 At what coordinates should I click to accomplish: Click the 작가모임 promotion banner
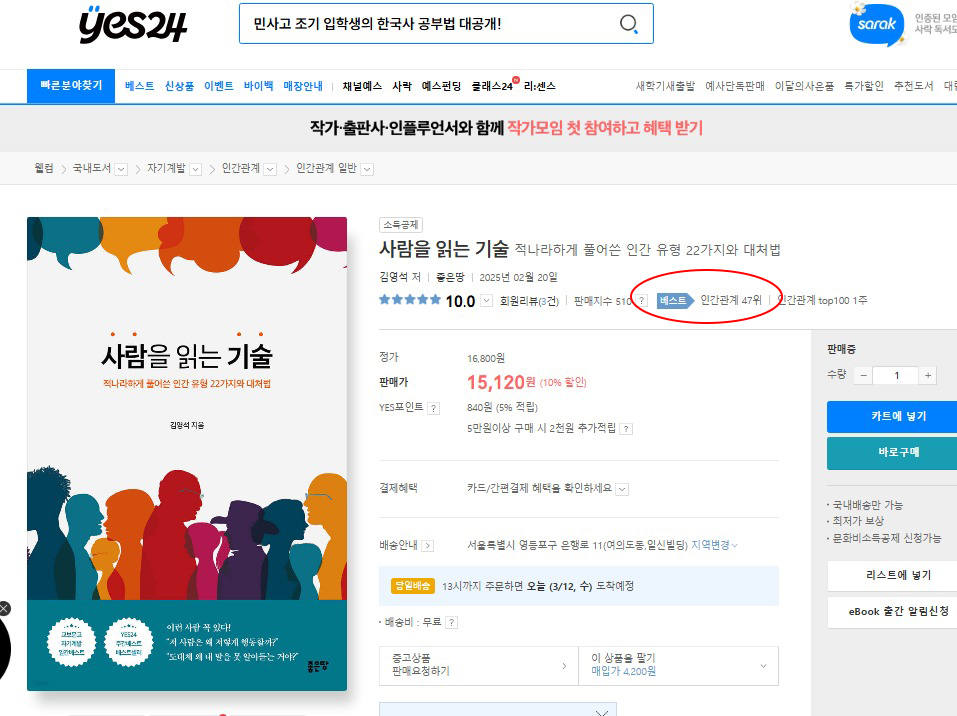pos(507,128)
